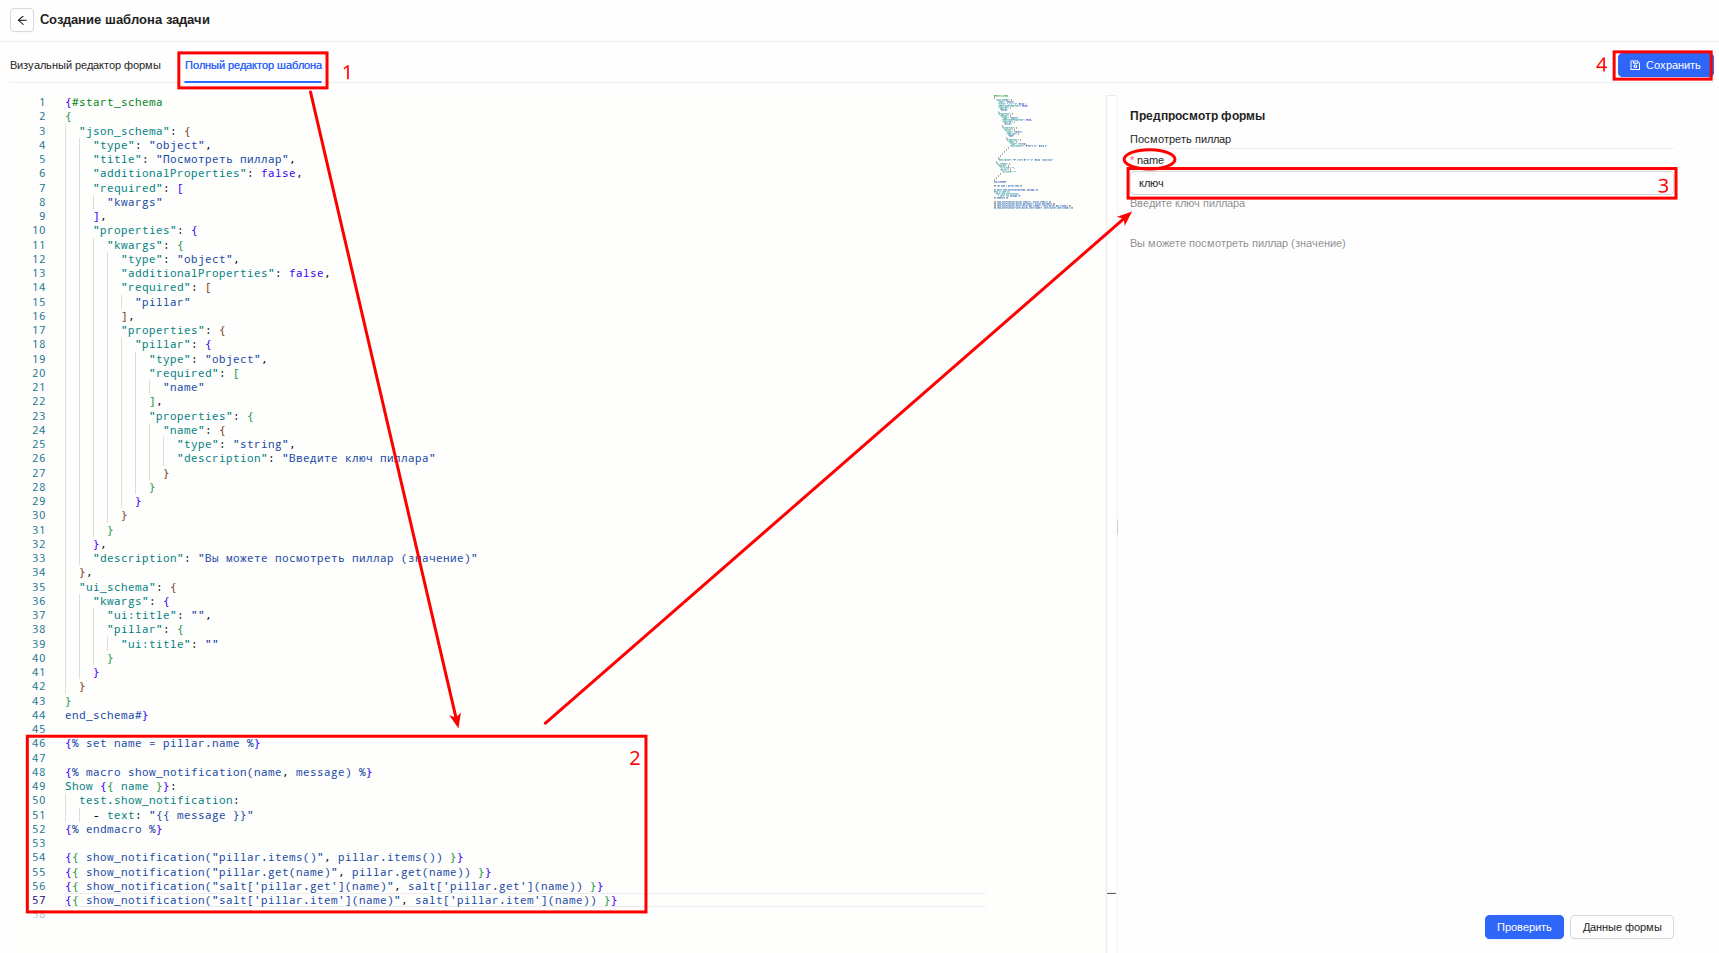Viewport: 1719px width, 953px height.
Task: Click the floppy-disk icon on Сохранить
Action: 1635,65
